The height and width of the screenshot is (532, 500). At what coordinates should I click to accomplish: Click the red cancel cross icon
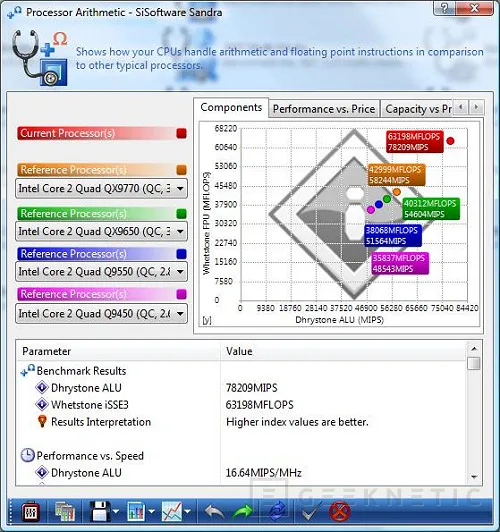[x=340, y=511]
